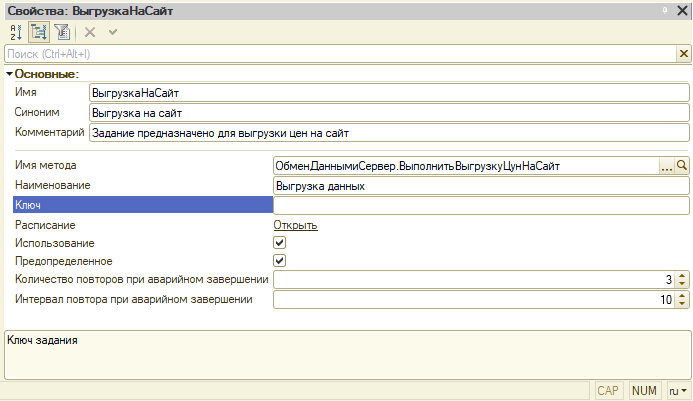Edit the Интервал повтора number field

[x=475, y=299]
